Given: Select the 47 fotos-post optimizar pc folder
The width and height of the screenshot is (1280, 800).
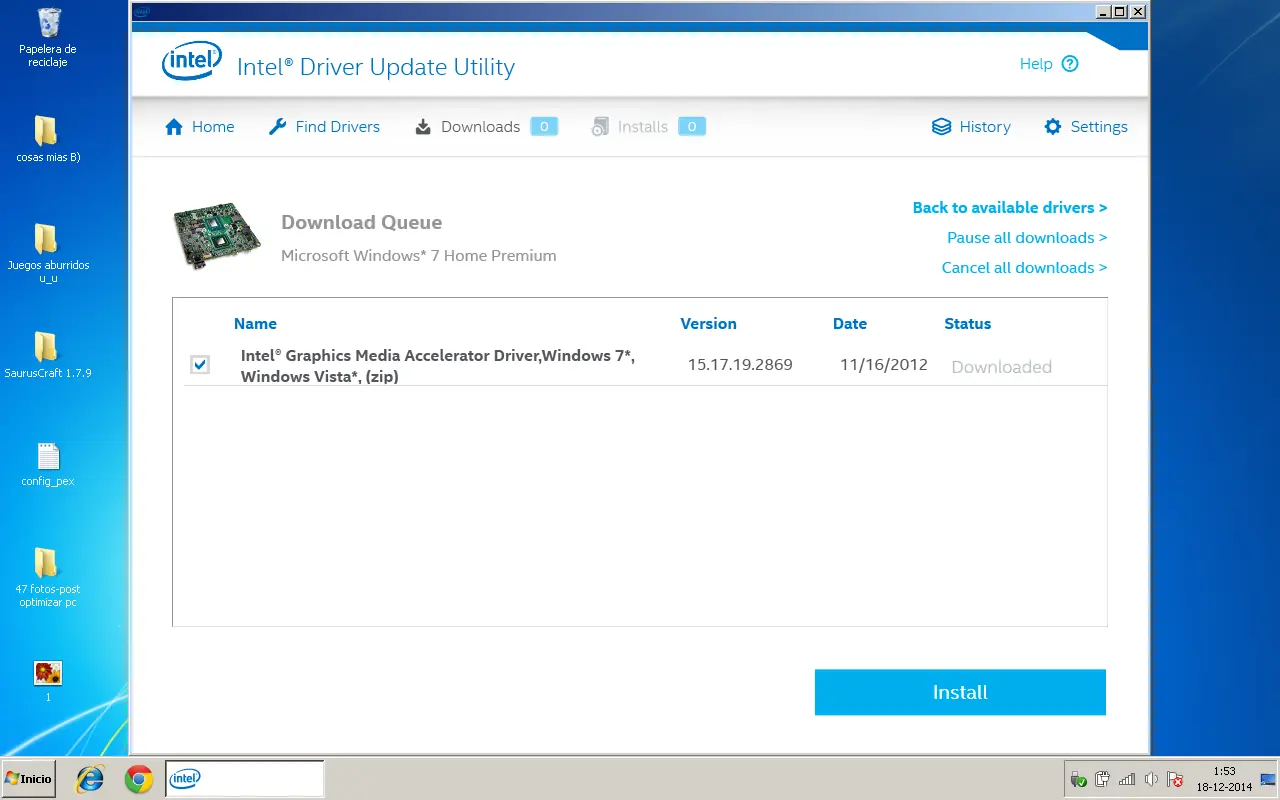Looking at the screenshot, I should (x=48, y=578).
